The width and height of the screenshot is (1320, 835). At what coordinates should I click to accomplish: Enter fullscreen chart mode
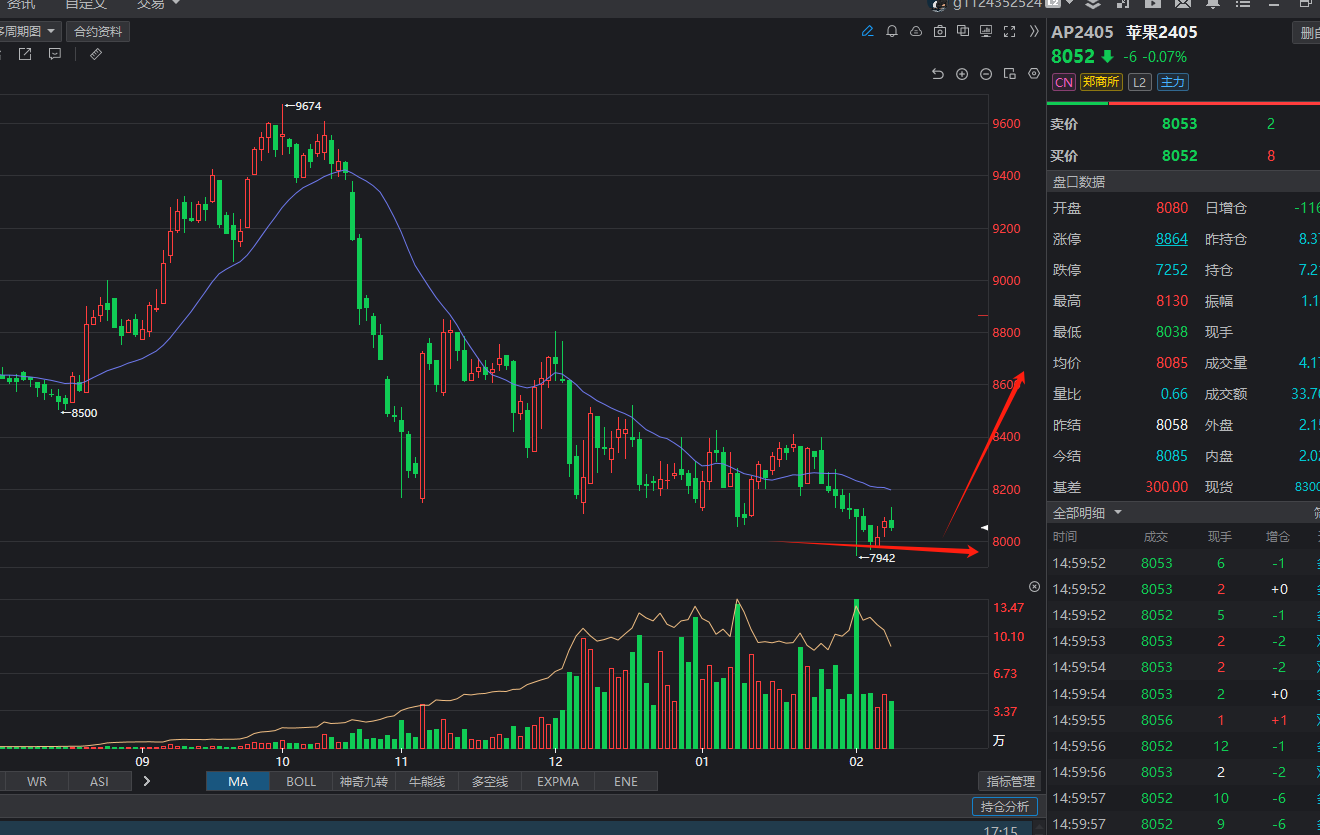point(1009,32)
